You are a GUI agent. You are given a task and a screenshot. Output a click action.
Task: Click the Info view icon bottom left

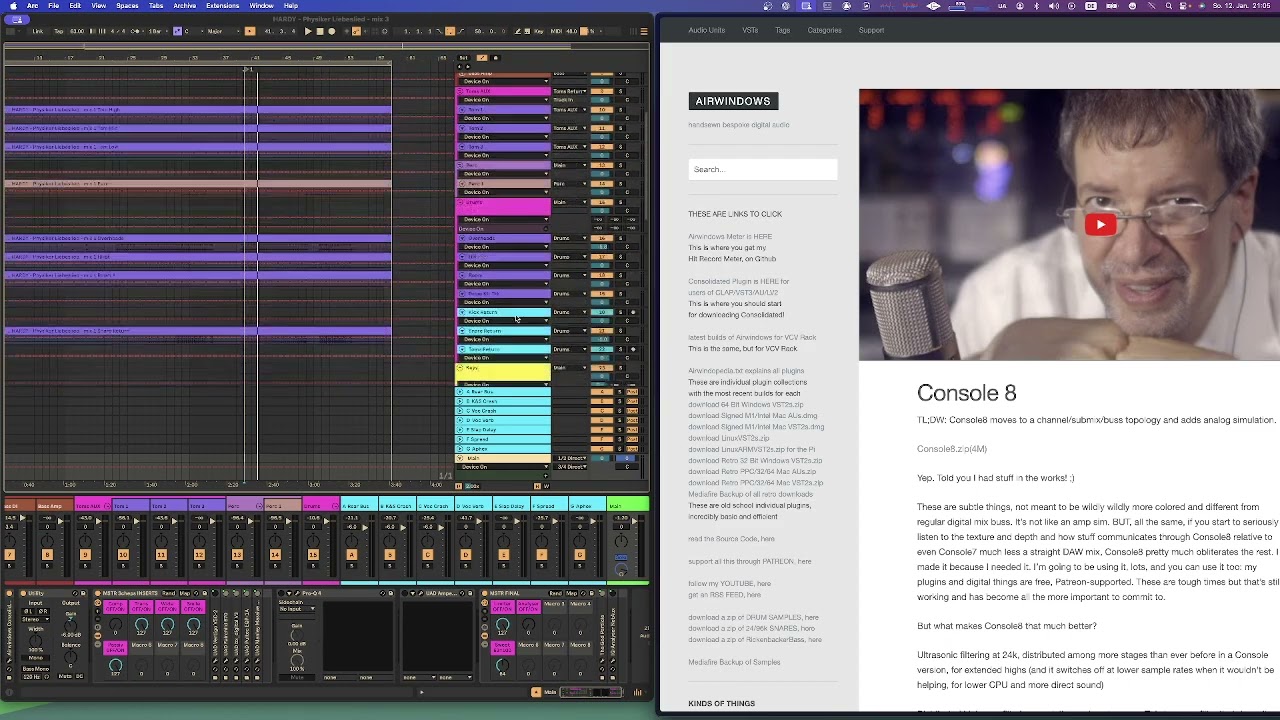click(x=8, y=692)
